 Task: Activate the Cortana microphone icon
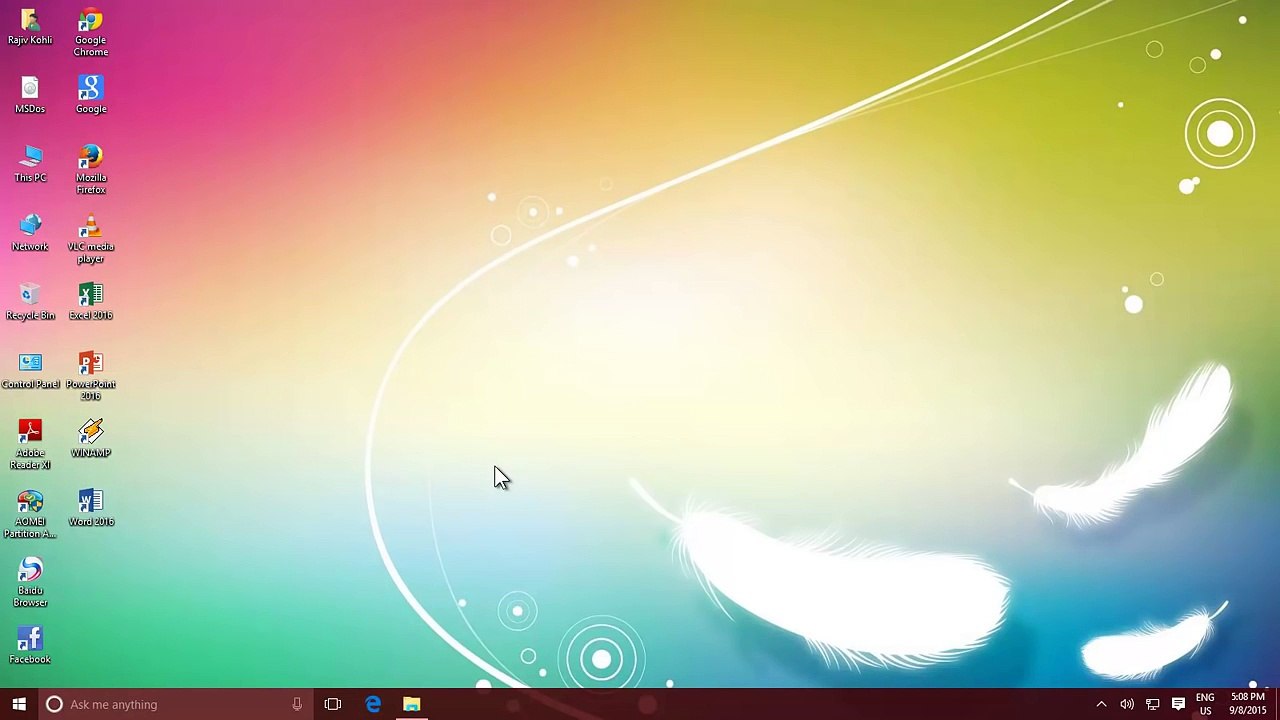297,704
